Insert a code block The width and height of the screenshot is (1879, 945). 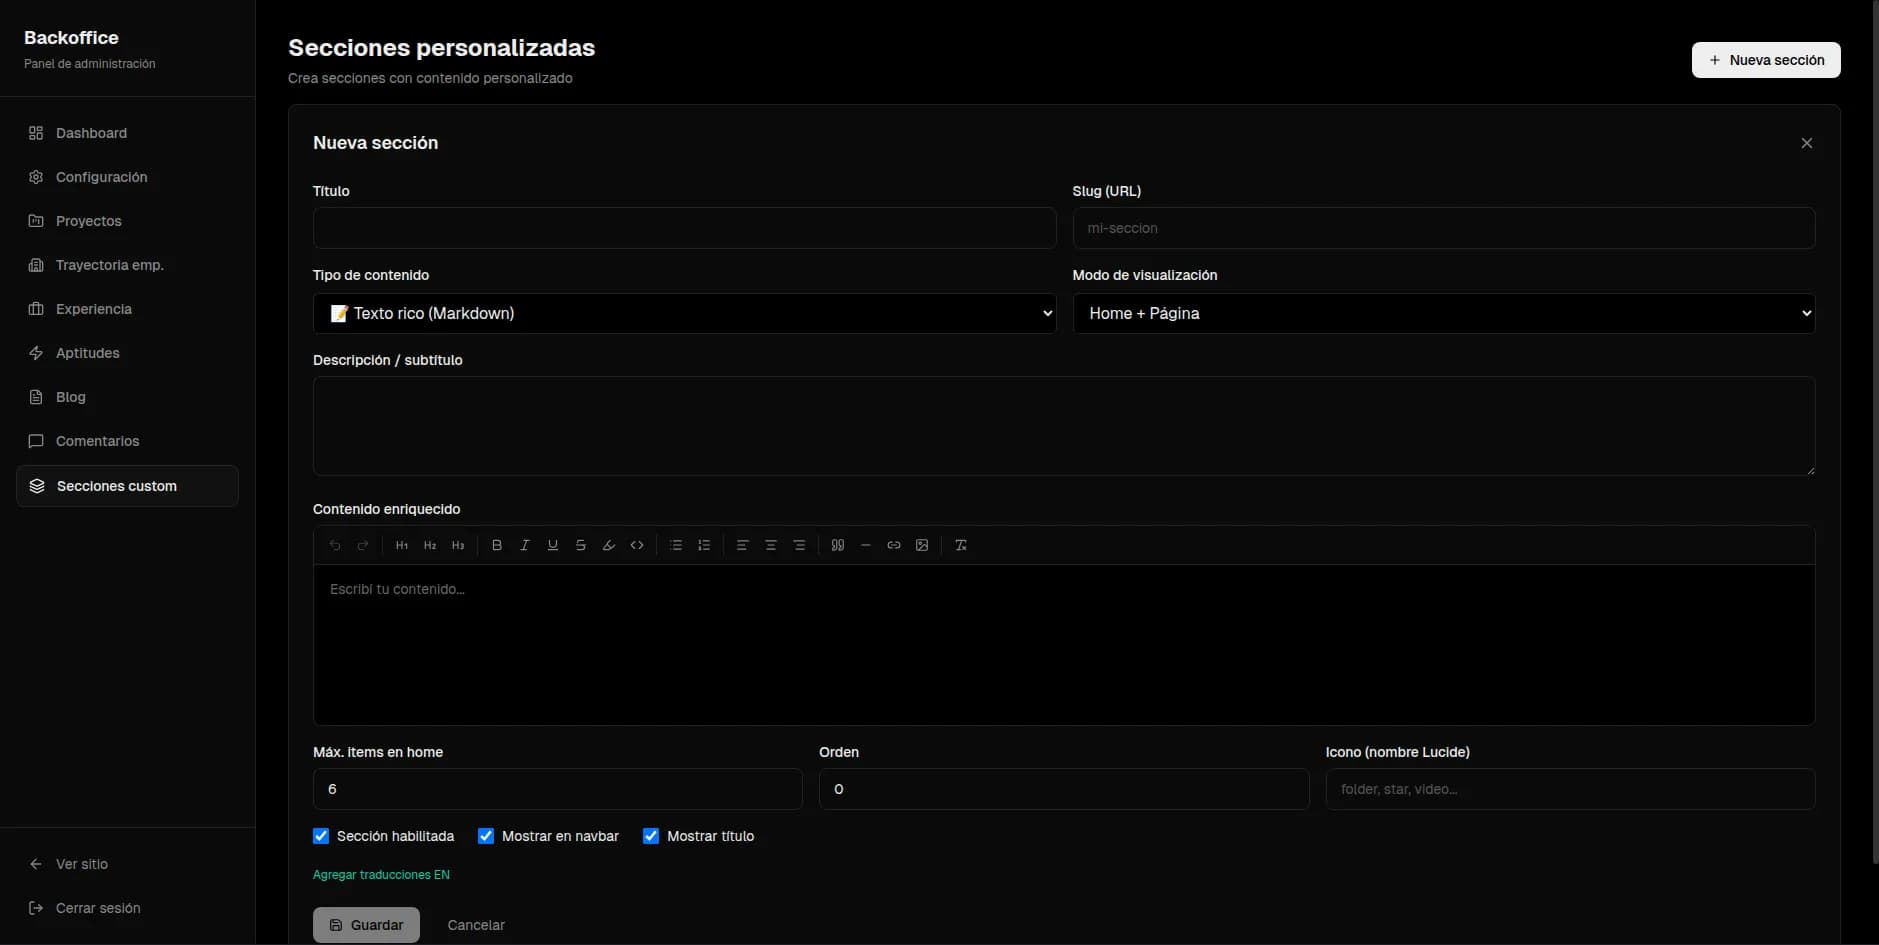[x=637, y=545]
